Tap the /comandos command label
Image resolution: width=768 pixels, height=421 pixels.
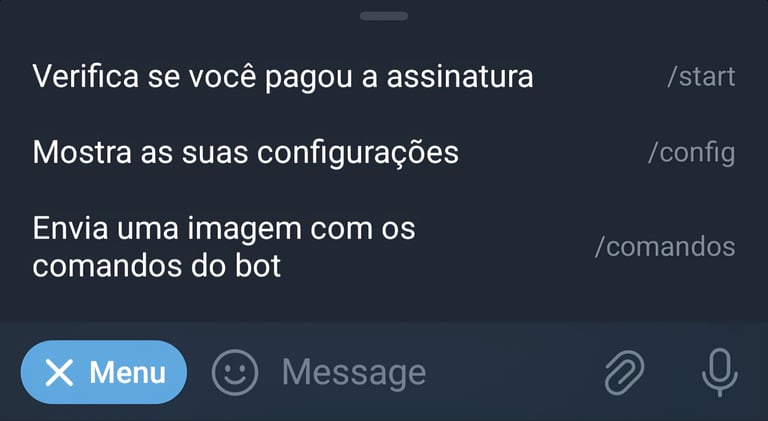(x=665, y=247)
